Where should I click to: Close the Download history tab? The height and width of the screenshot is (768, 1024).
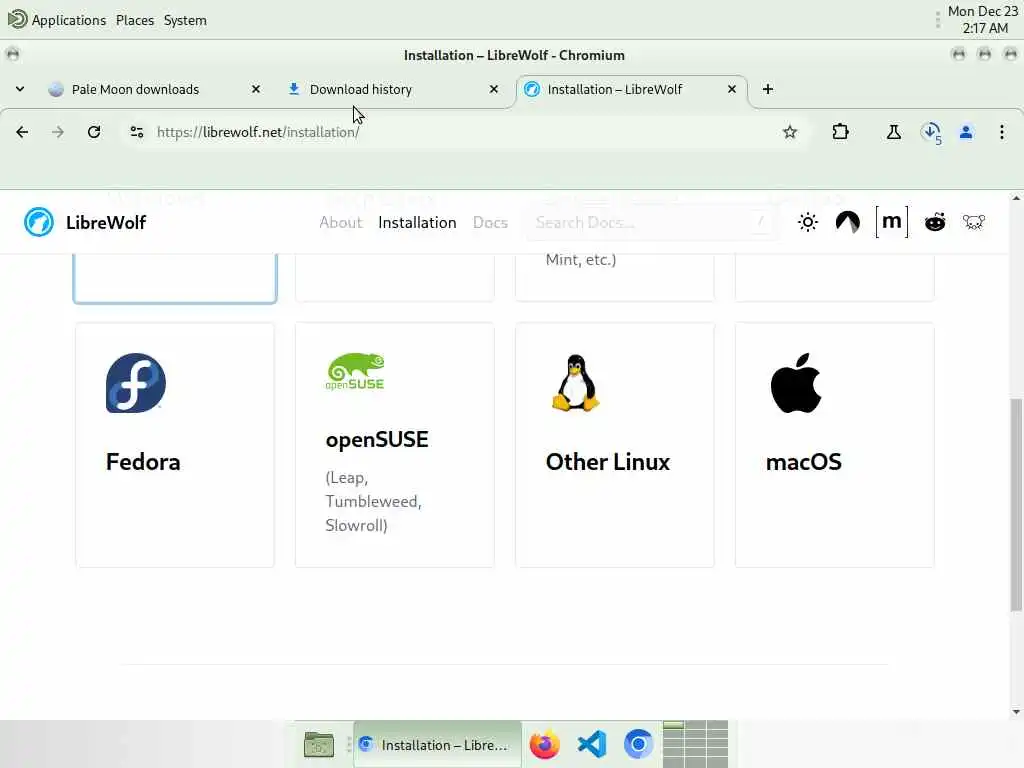(x=494, y=89)
